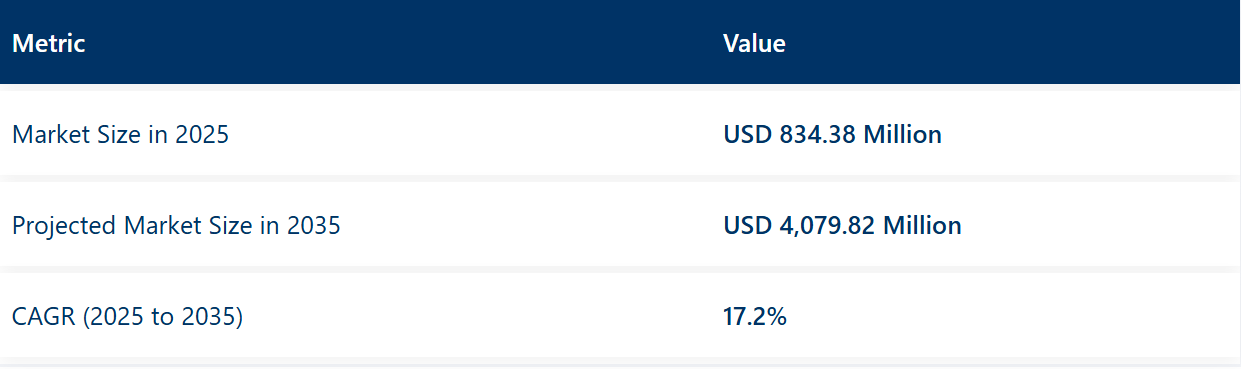This screenshot has height=369, width=1241.
Task: Select the CAGR (2025 to 2035) label
Action: (128, 317)
